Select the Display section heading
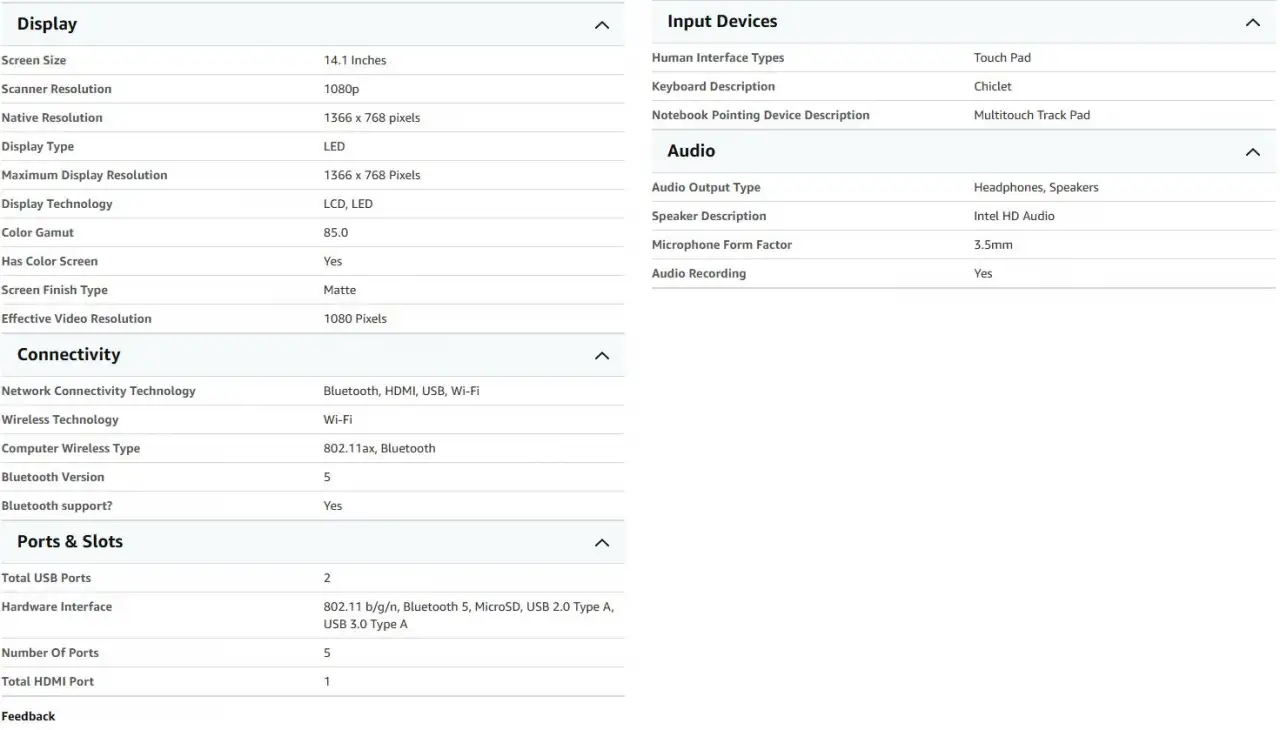This screenshot has width=1280, height=730. tap(47, 24)
